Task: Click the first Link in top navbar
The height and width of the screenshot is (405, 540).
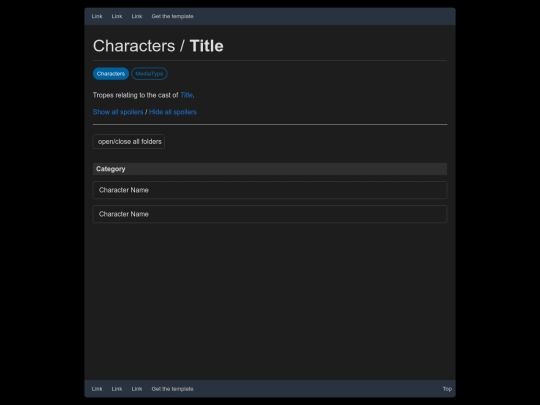Action: 97,16
